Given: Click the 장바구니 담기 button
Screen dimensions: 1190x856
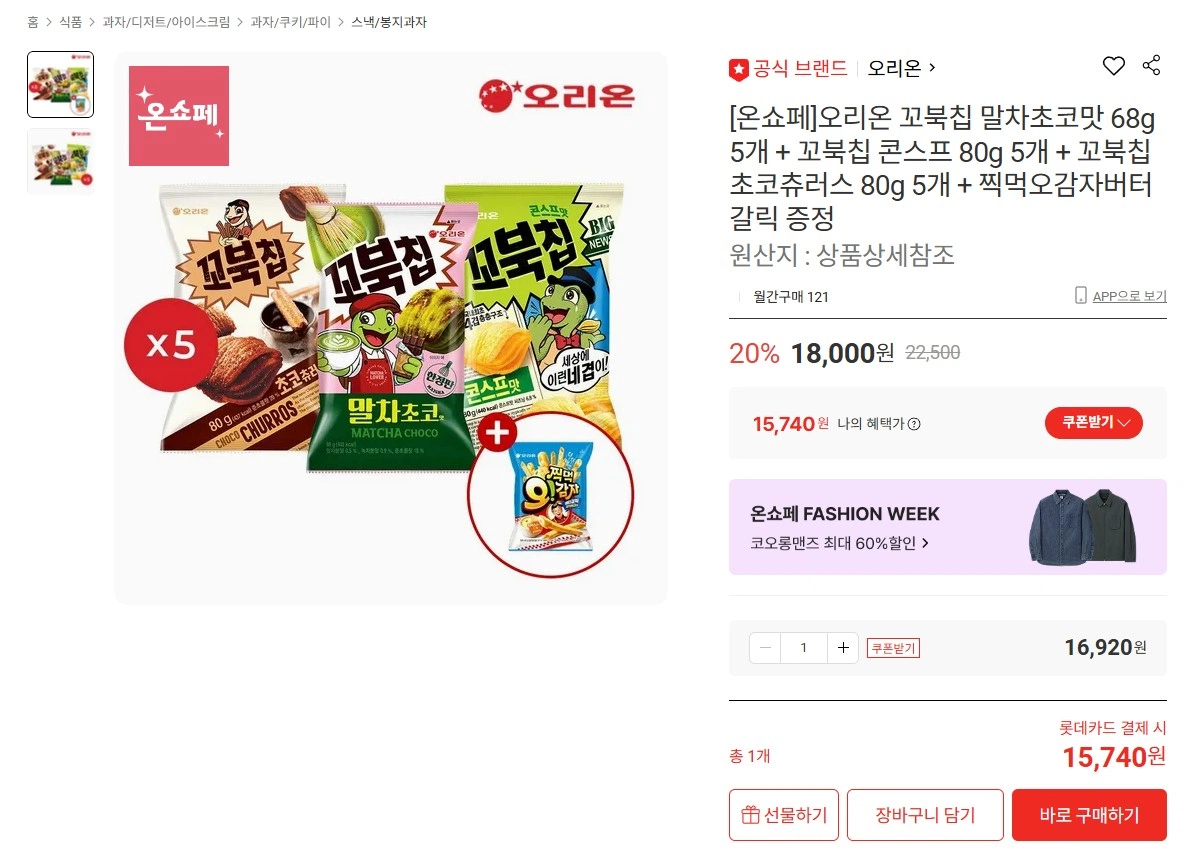Looking at the screenshot, I should (925, 815).
